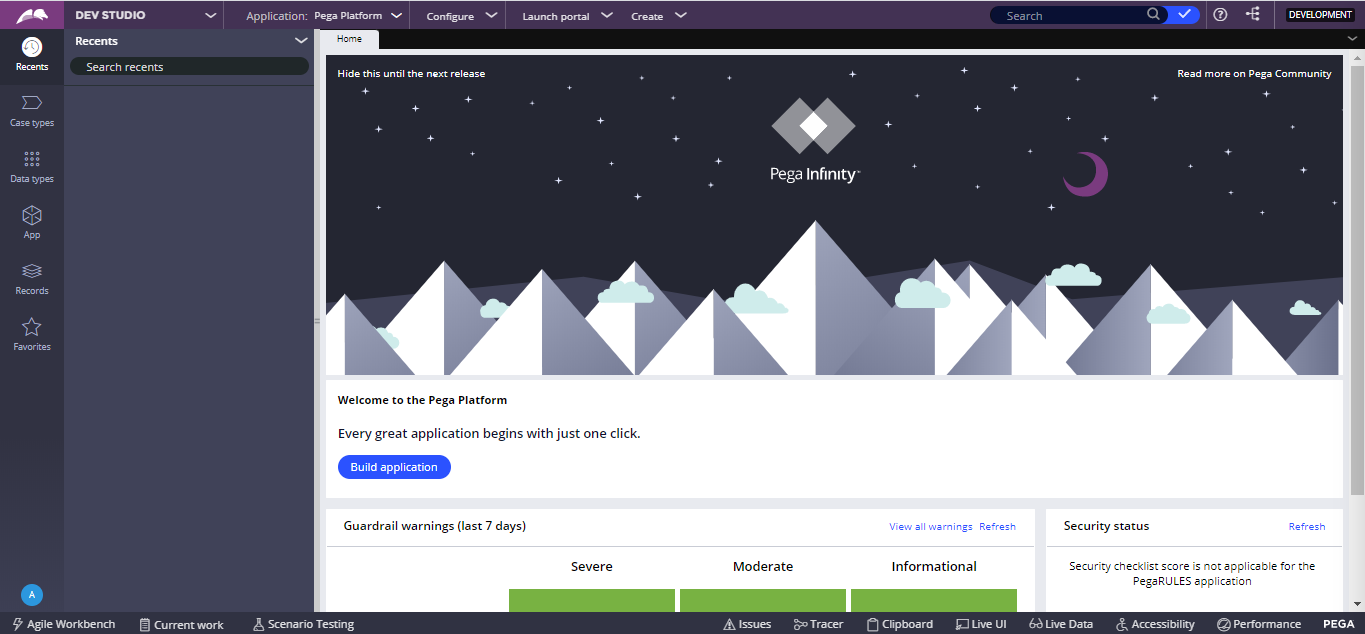This screenshot has width=1365, height=634.
Task: Click the DEVELOPMENT environment badge
Action: point(1320,15)
